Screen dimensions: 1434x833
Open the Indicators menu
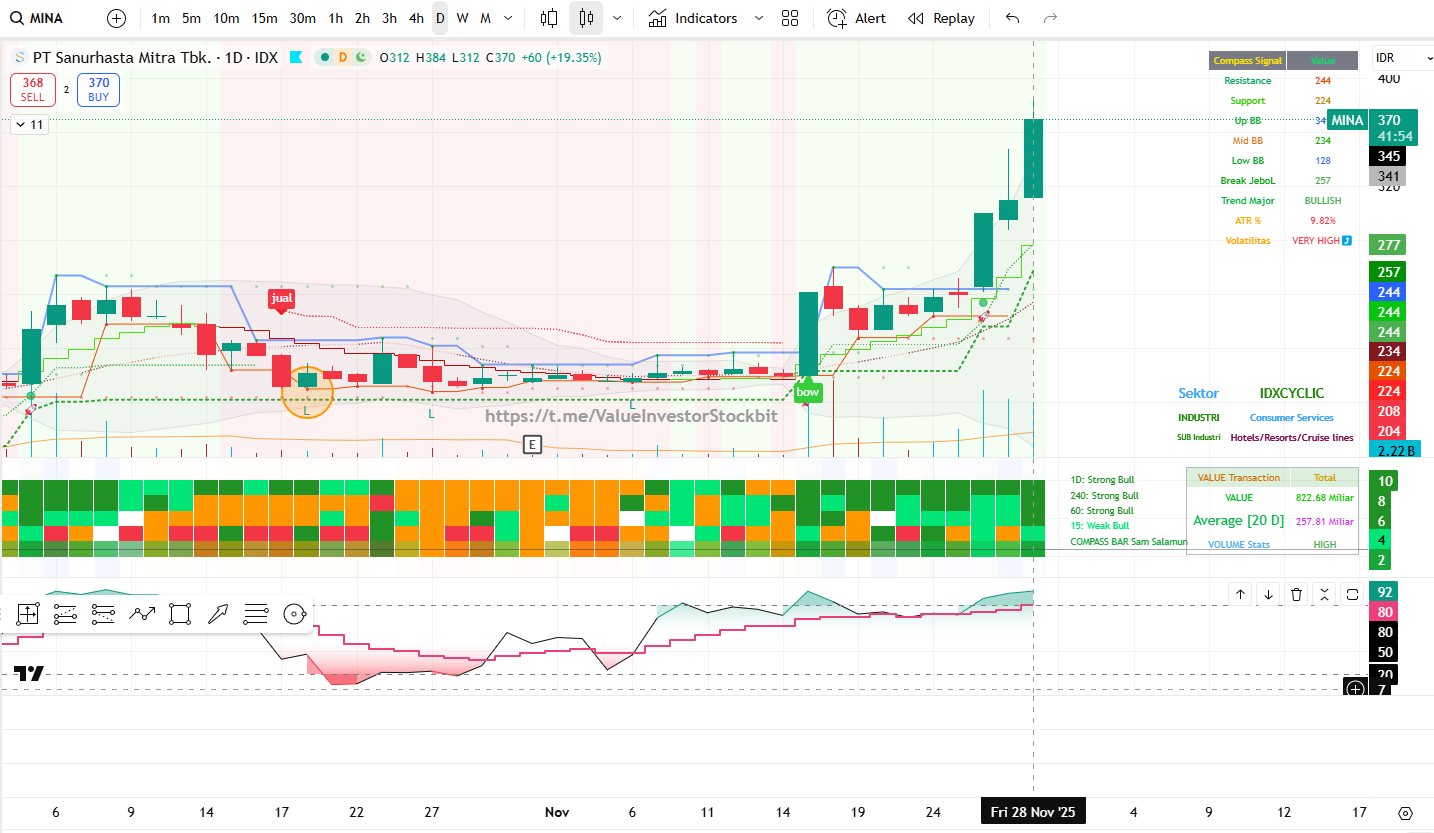pos(705,18)
